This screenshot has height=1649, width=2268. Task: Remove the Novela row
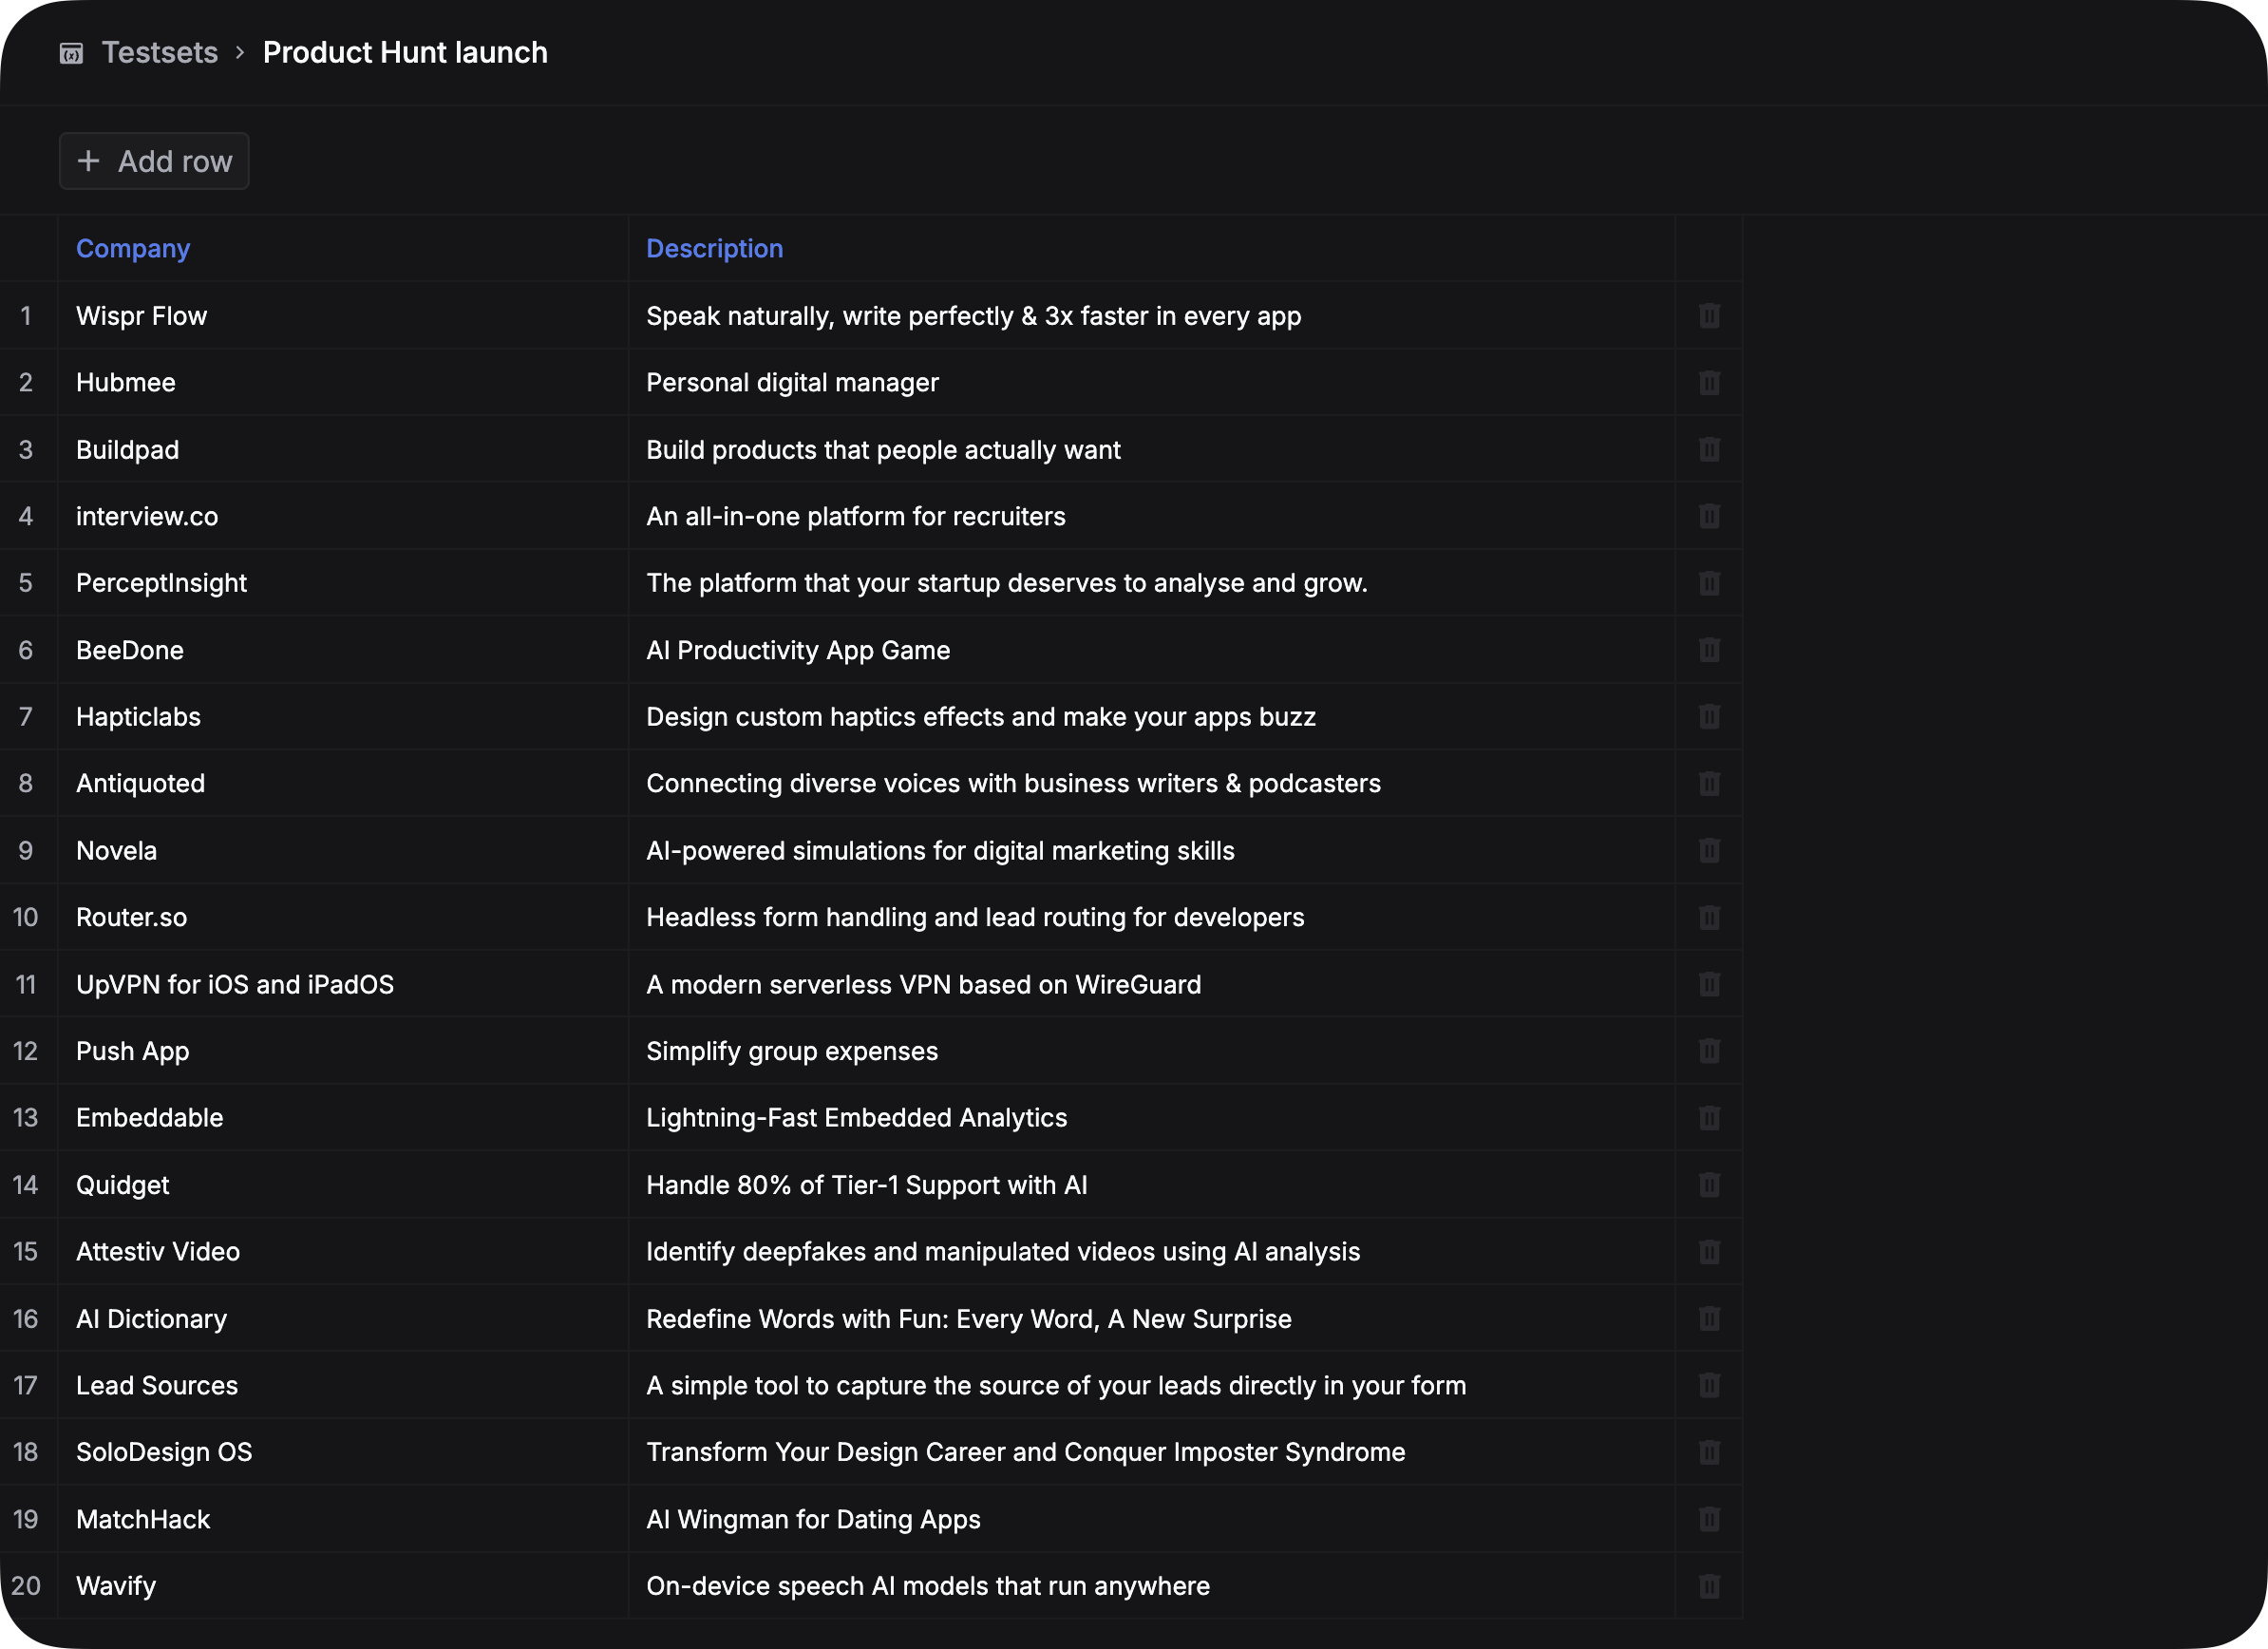pos(1709,851)
